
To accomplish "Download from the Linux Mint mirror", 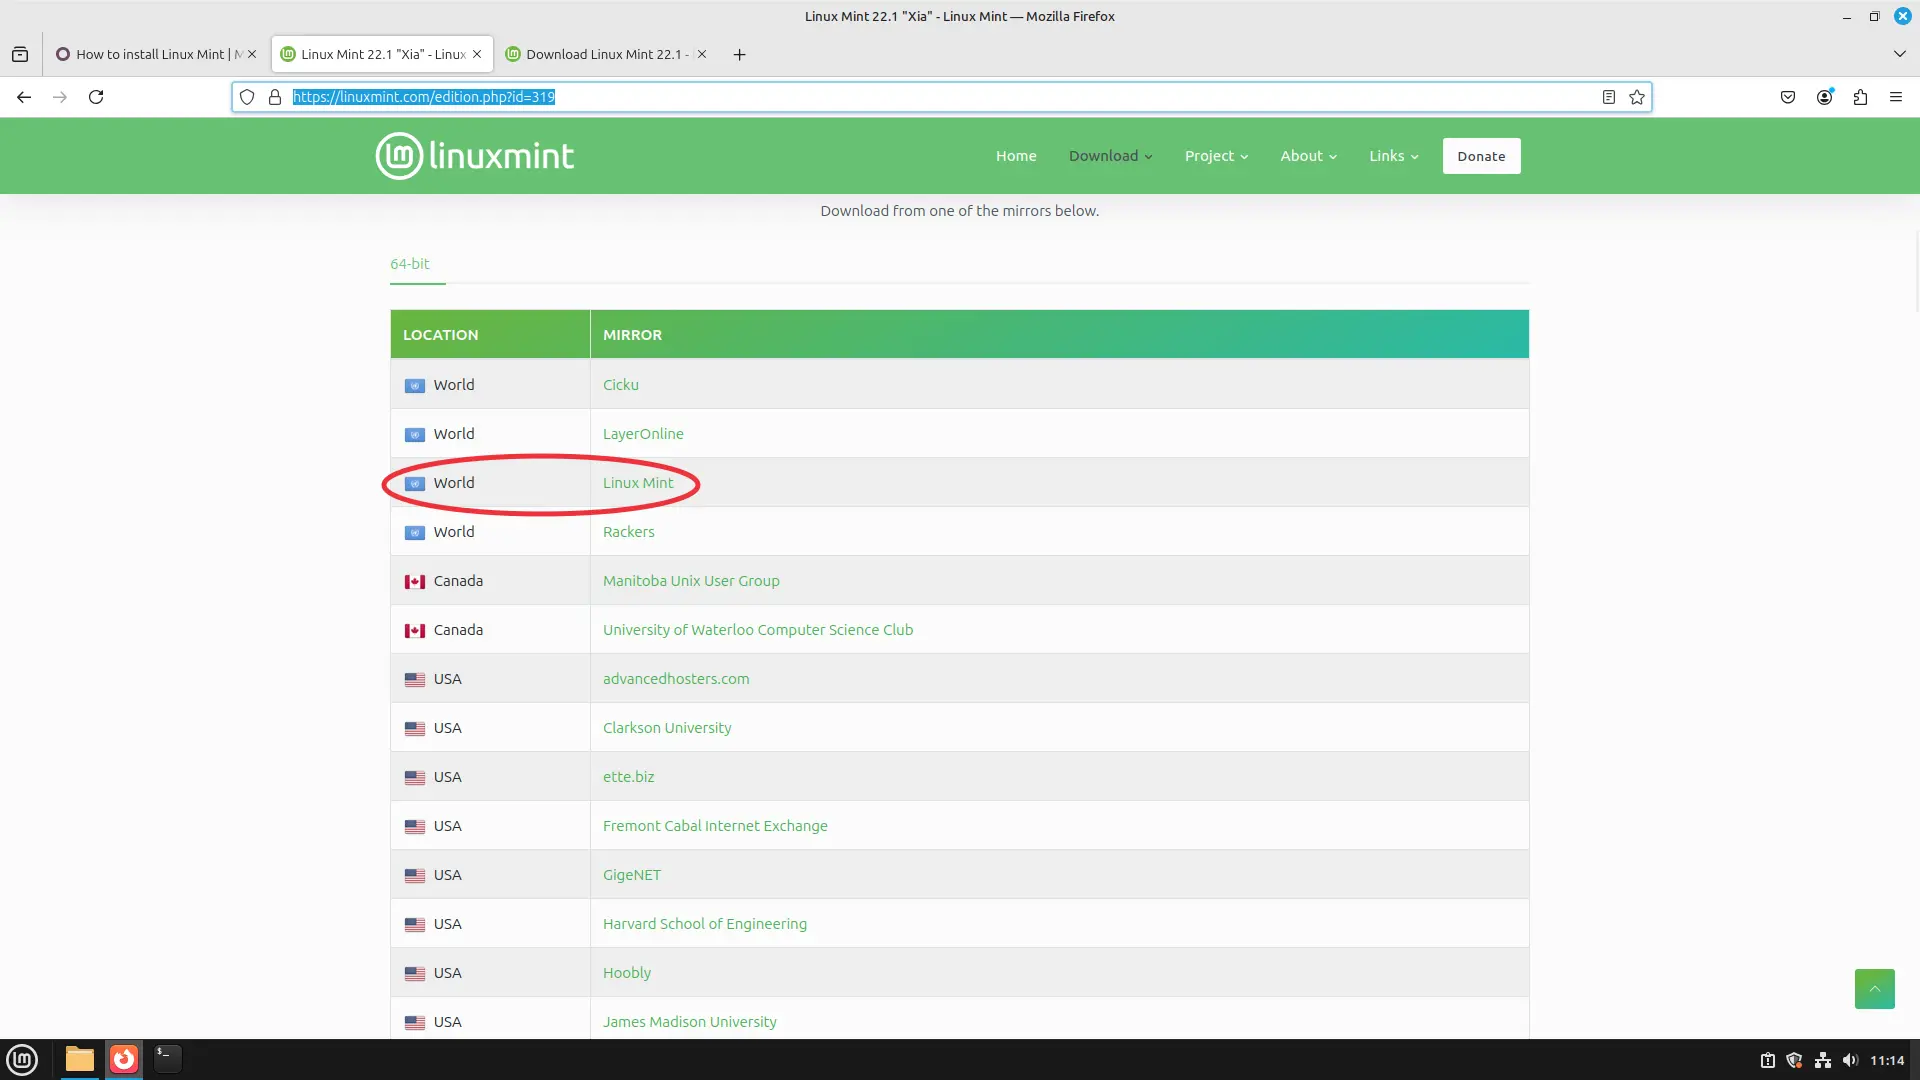I will point(638,483).
